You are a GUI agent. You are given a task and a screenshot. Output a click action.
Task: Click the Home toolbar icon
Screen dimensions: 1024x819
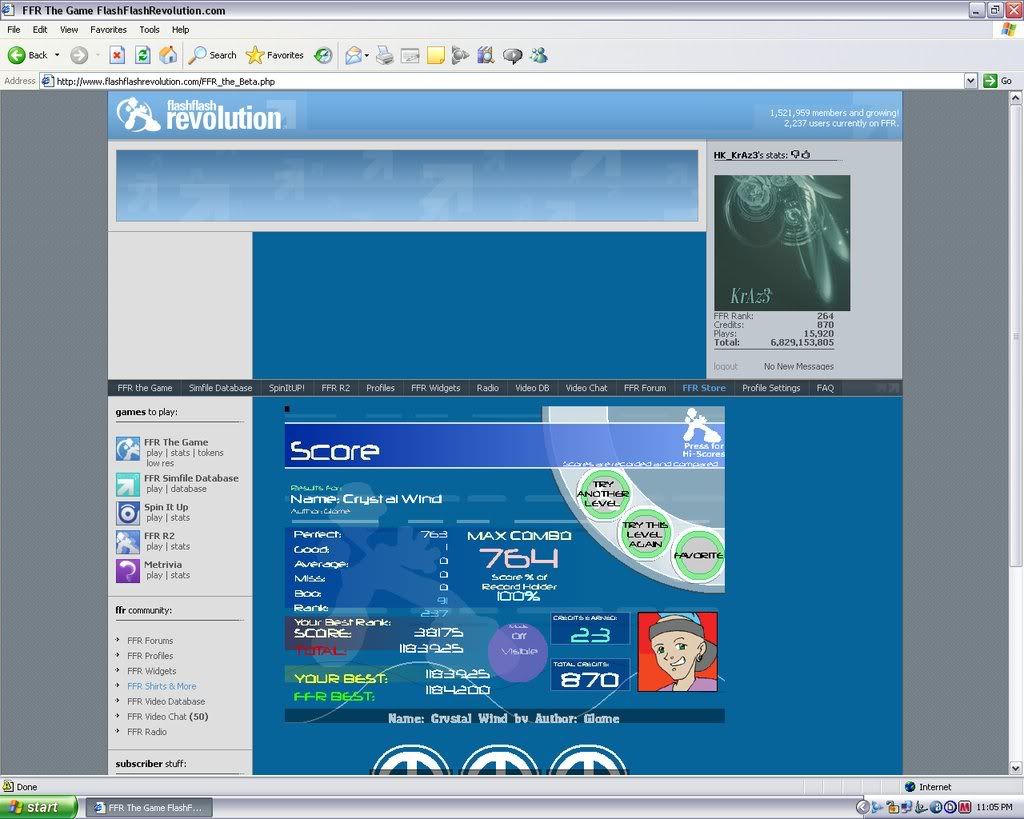[x=168, y=55]
